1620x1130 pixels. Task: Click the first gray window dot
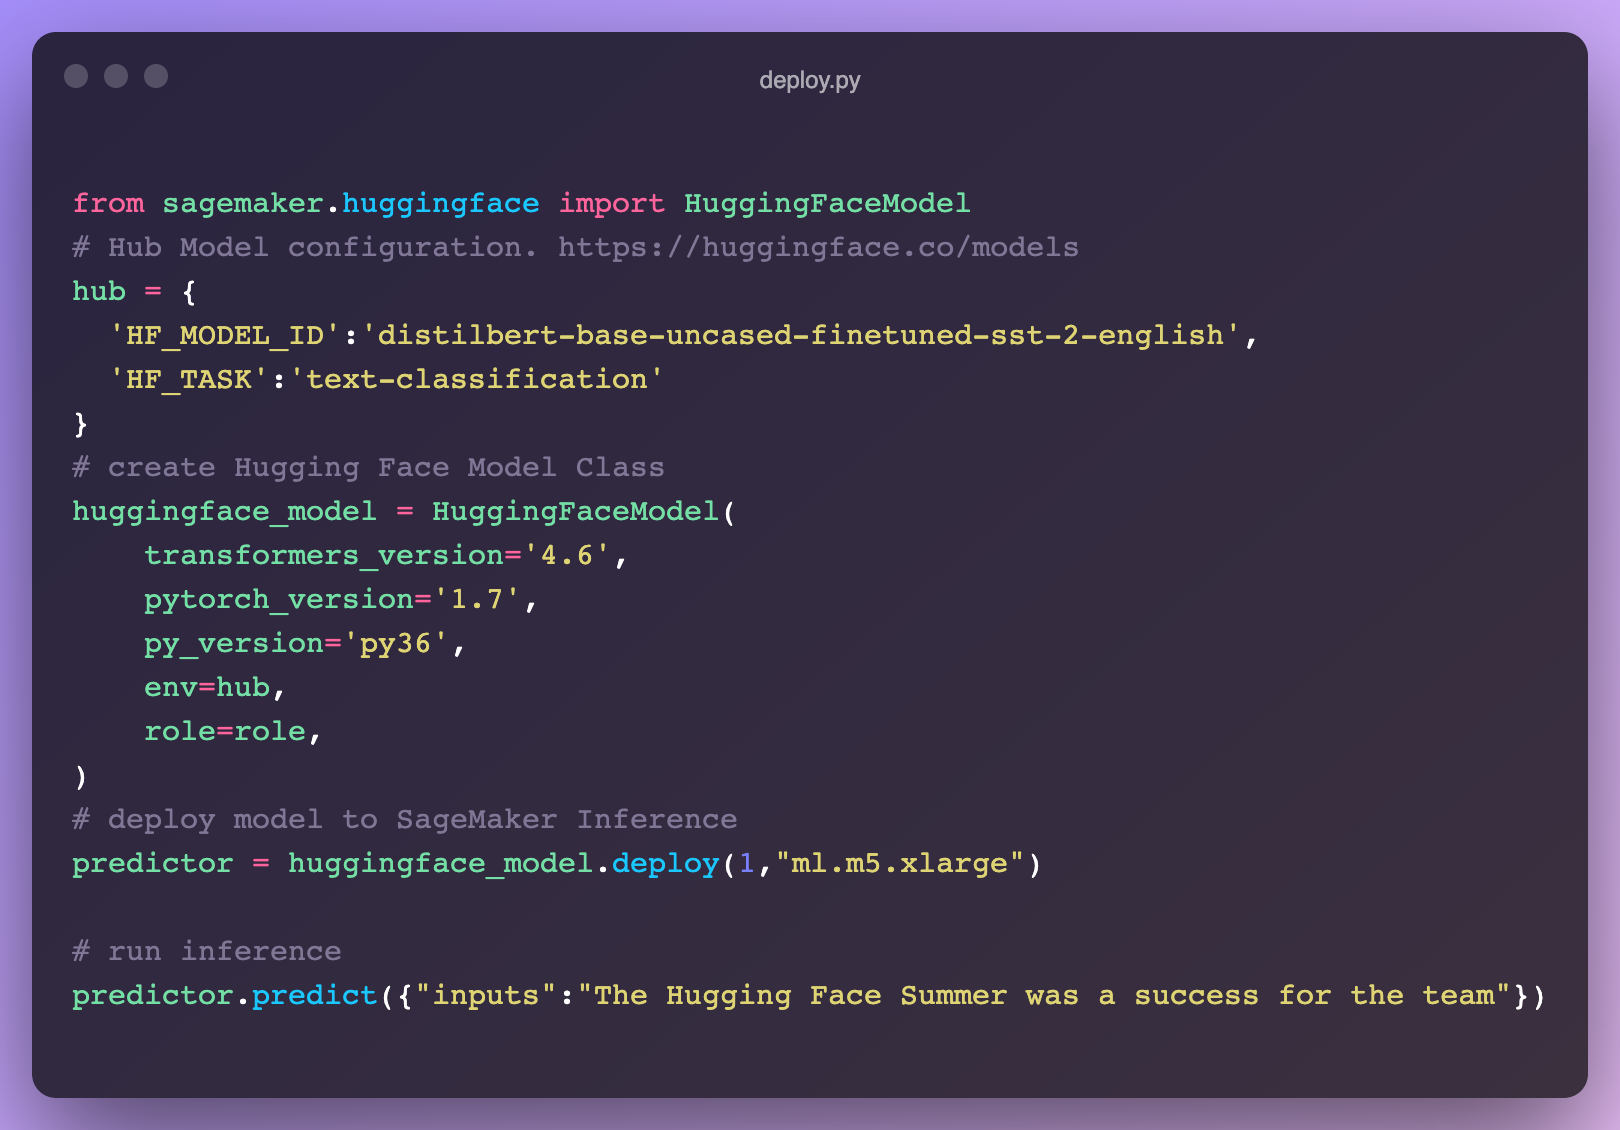tap(76, 76)
